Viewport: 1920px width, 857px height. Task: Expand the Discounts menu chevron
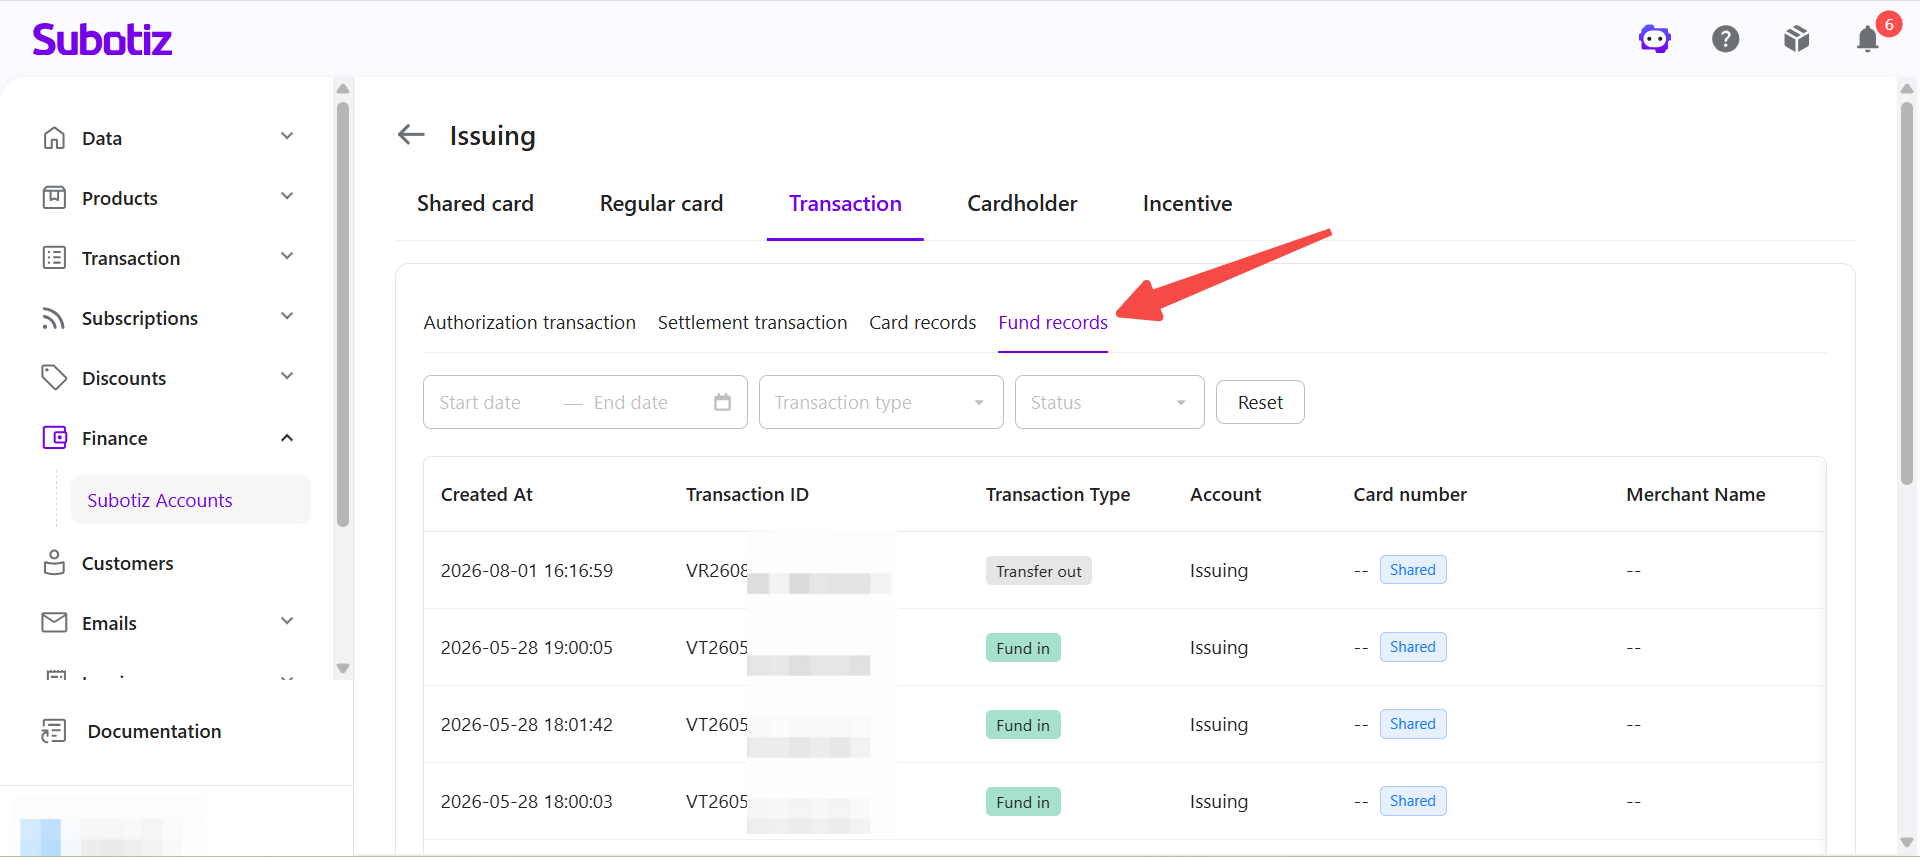(287, 376)
